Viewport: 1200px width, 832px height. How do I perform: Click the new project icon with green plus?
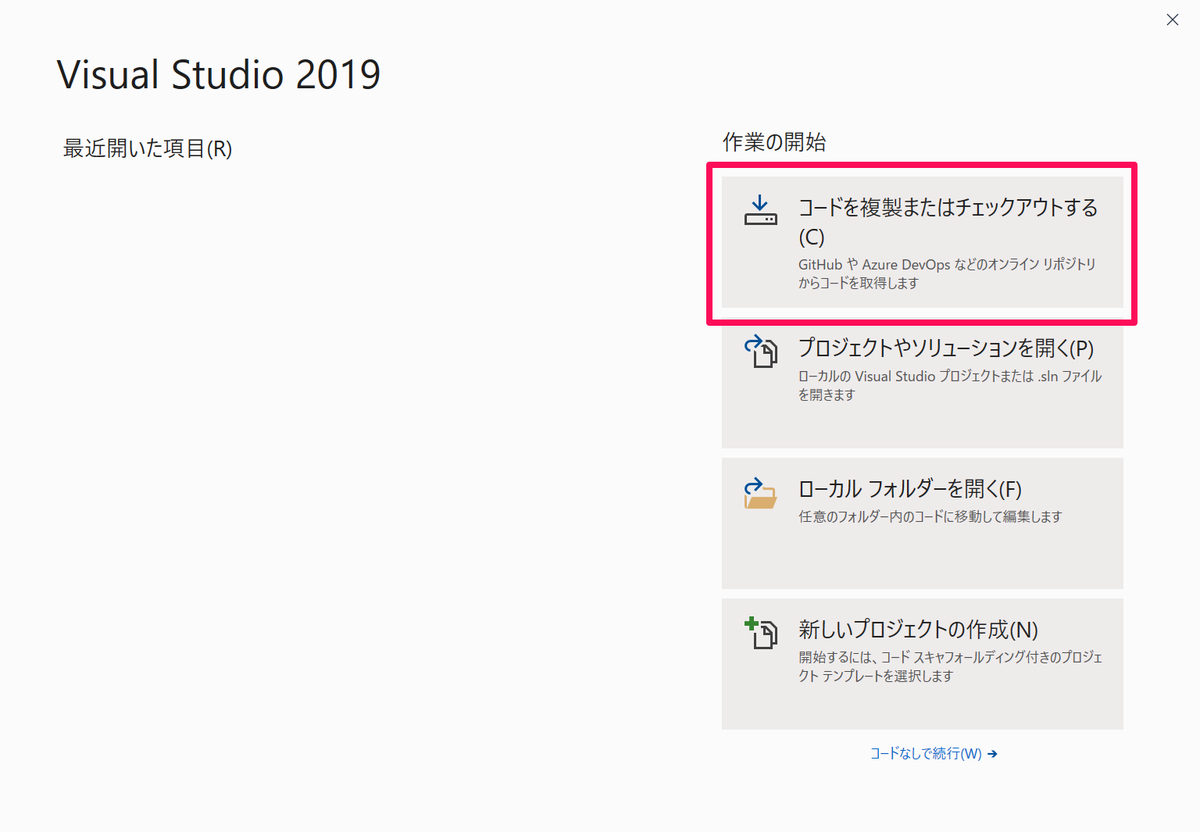click(761, 631)
